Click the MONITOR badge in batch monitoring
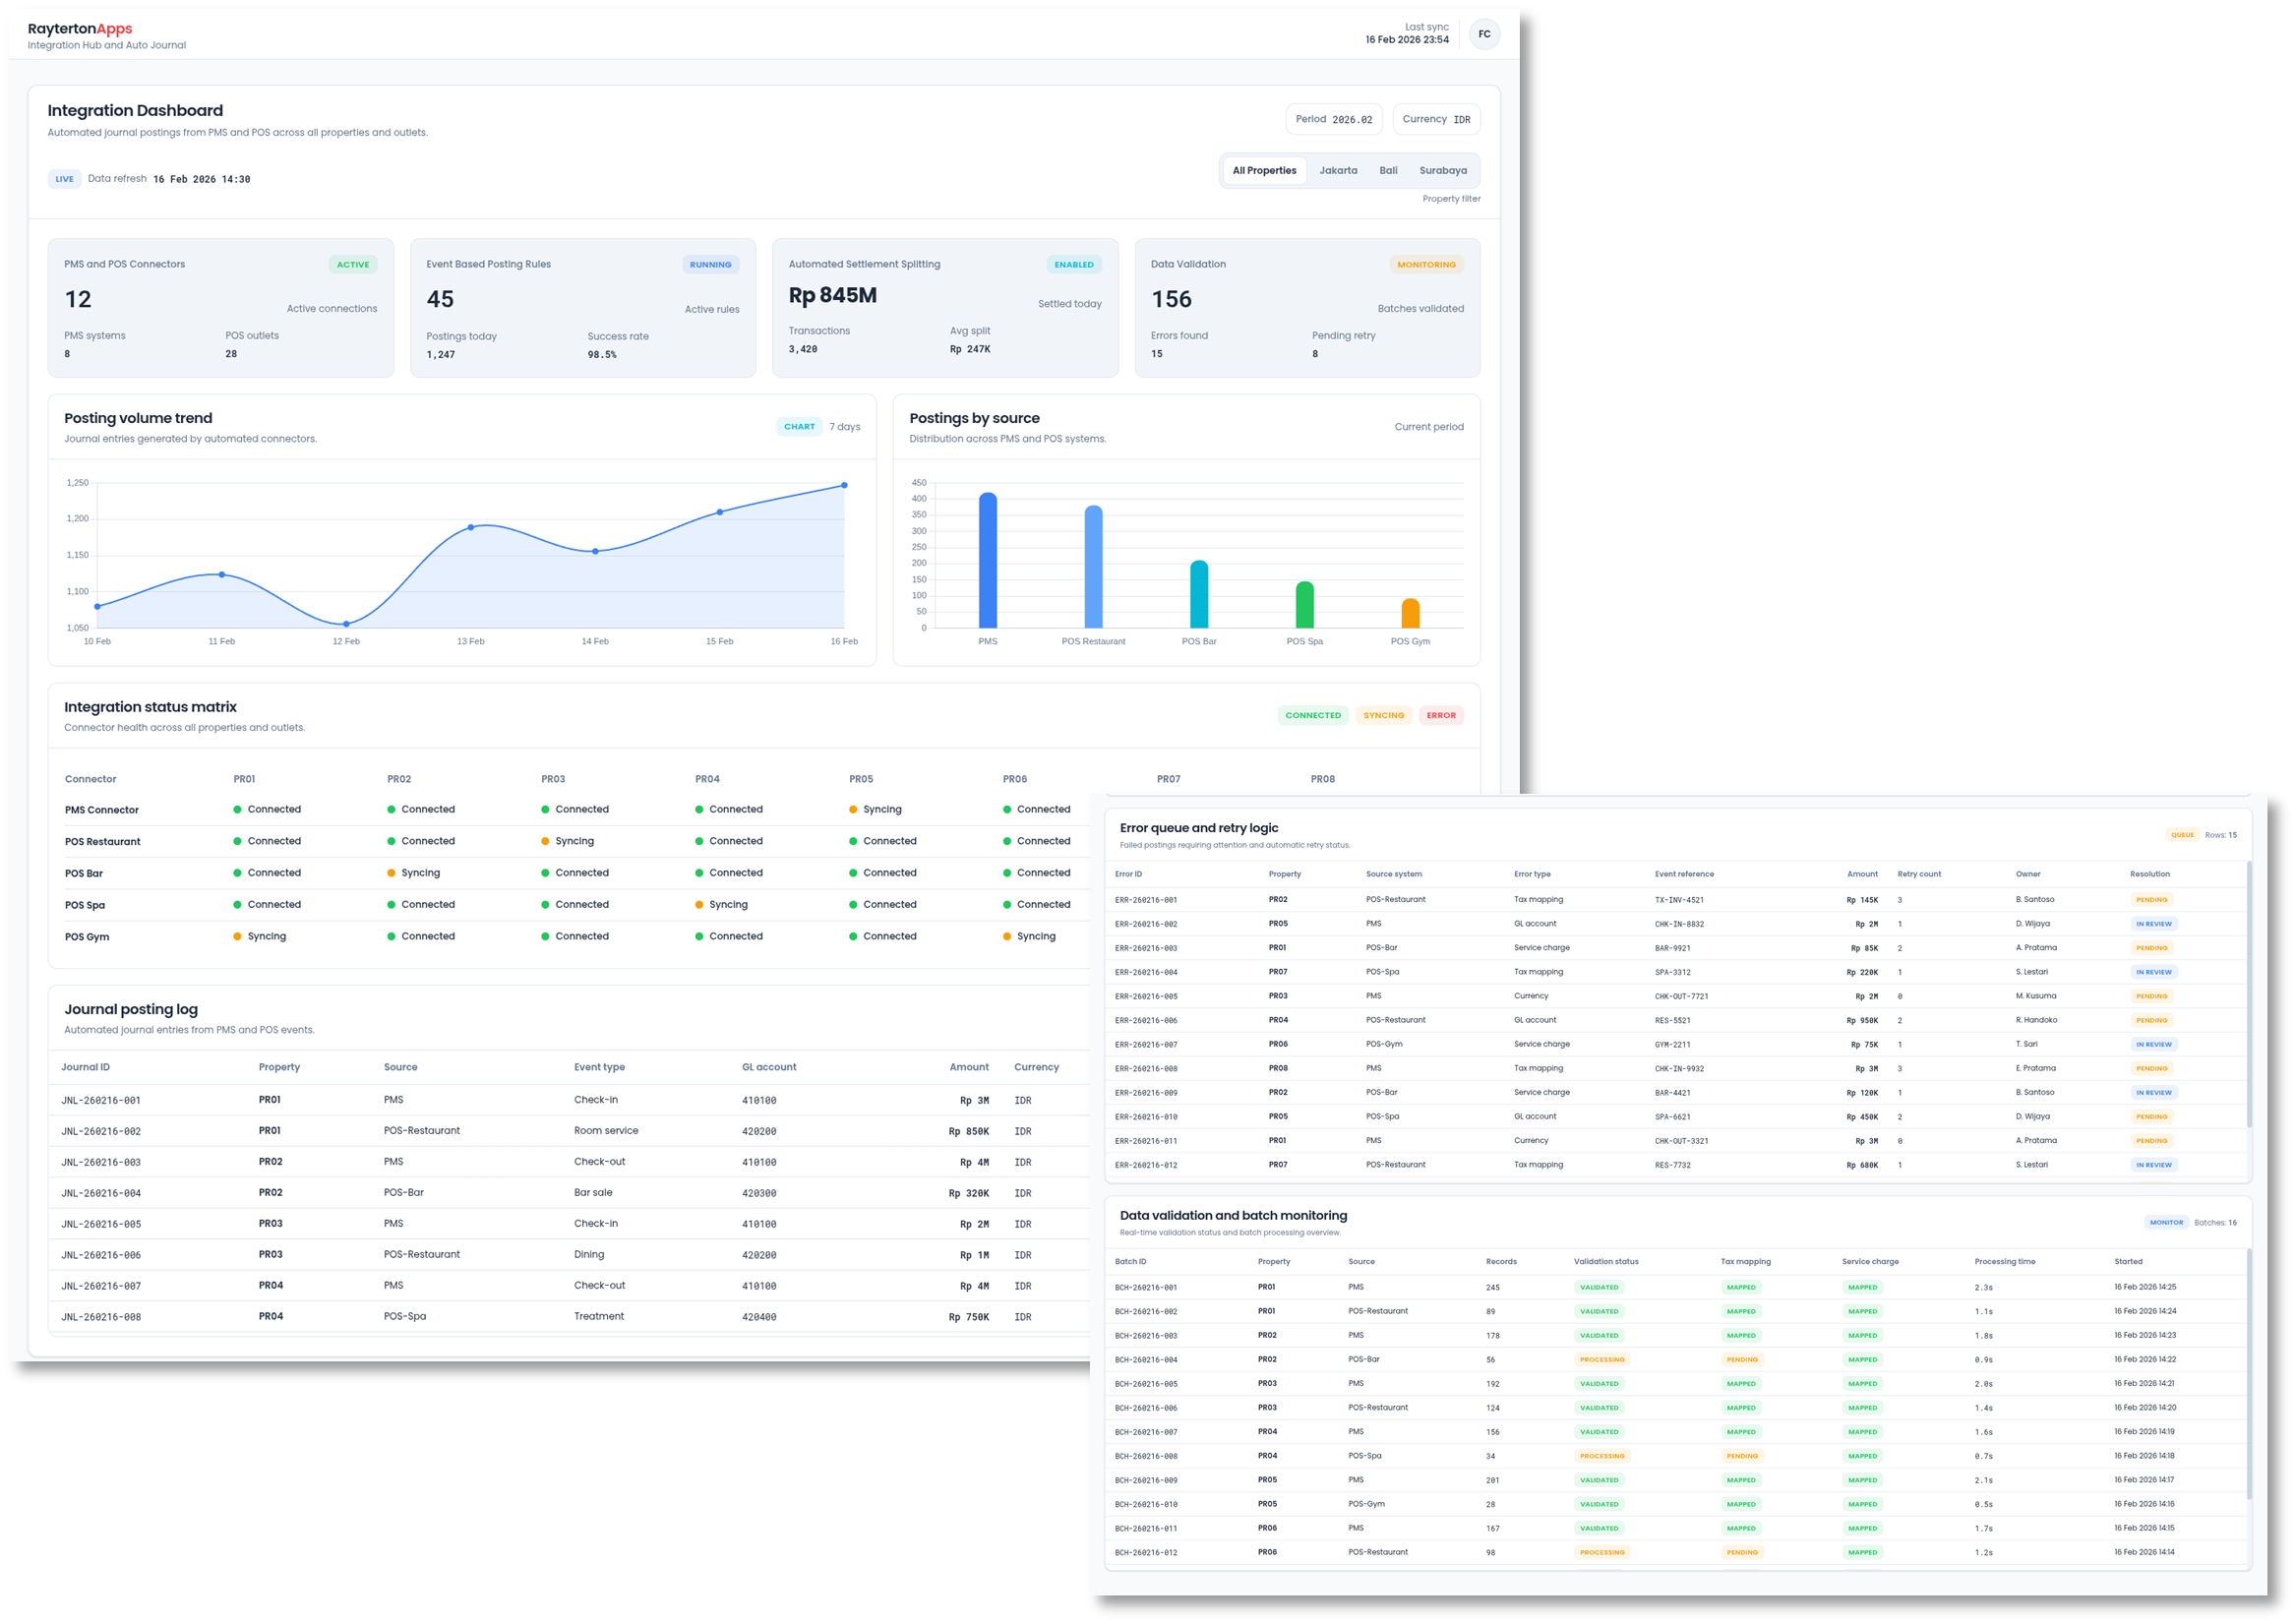 [2166, 1223]
